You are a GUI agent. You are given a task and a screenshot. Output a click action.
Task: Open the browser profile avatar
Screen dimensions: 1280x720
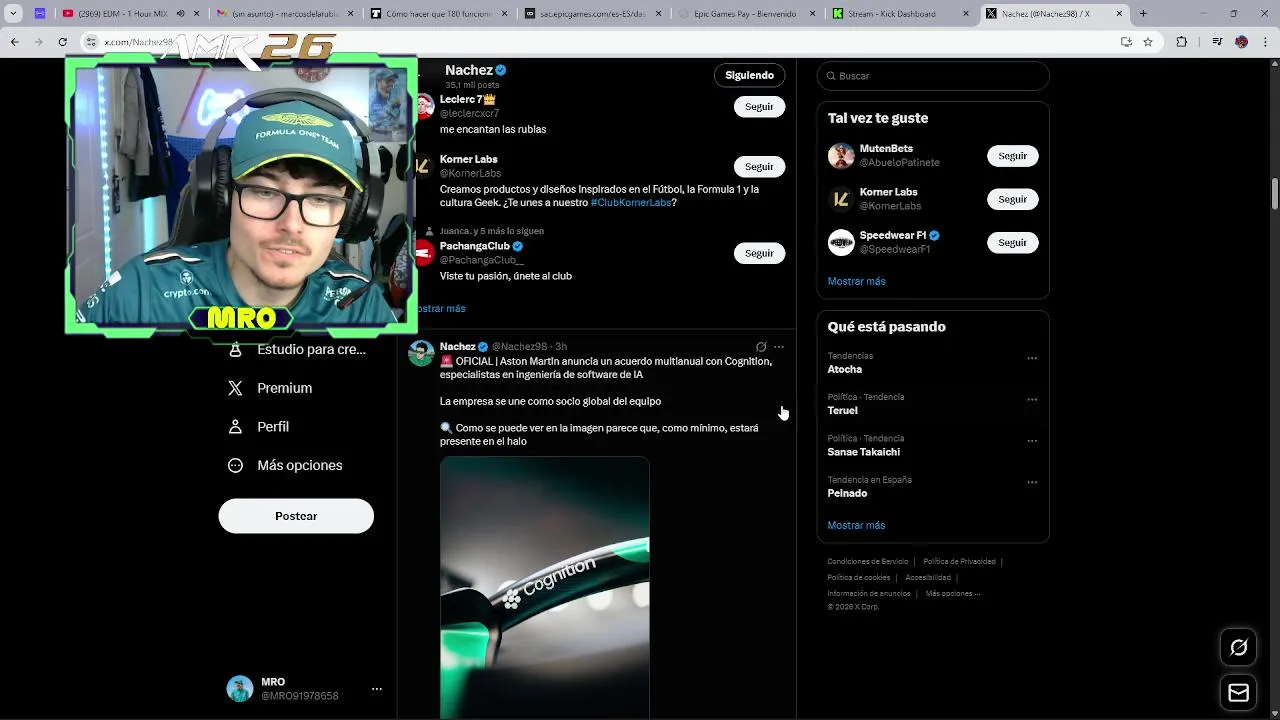[x=1241, y=42]
